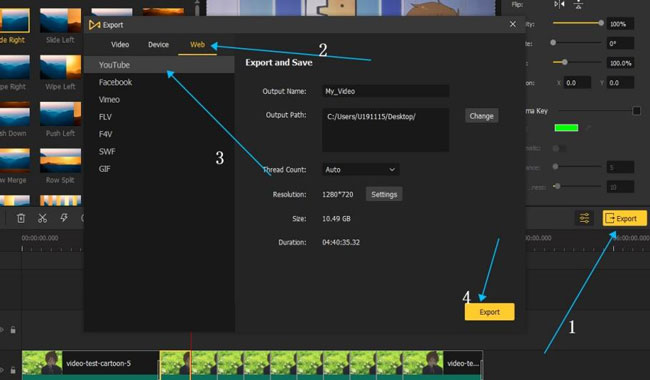Viewport: 650px width, 380px height.
Task: Click the green chroma key color swatch
Action: pyautogui.click(x=566, y=128)
